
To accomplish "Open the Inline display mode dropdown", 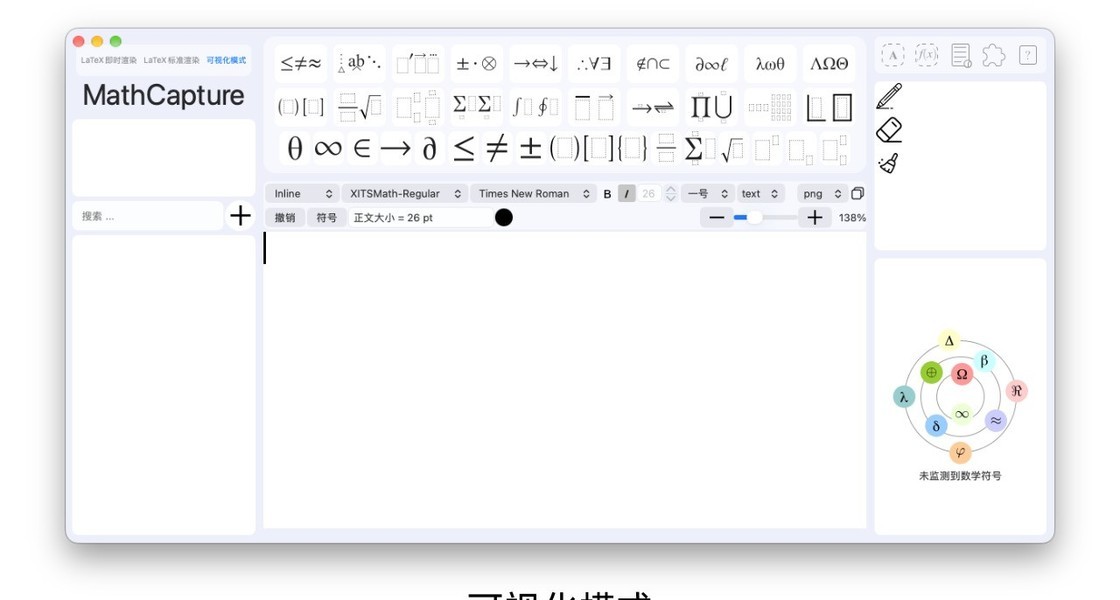I will pyautogui.click(x=303, y=194).
